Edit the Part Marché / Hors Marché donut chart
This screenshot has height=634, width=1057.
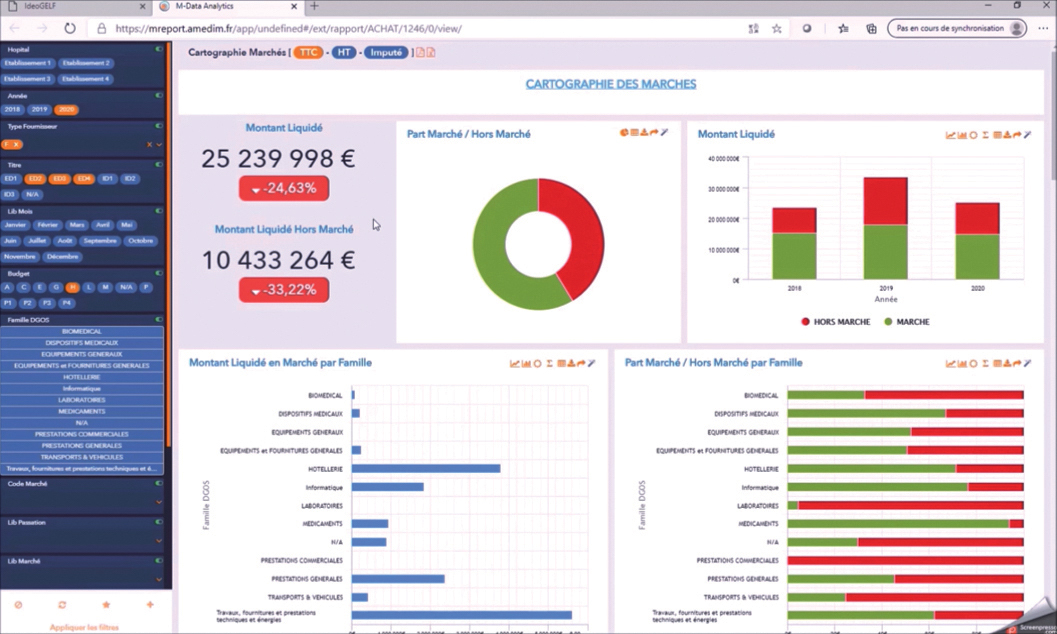click(664, 133)
